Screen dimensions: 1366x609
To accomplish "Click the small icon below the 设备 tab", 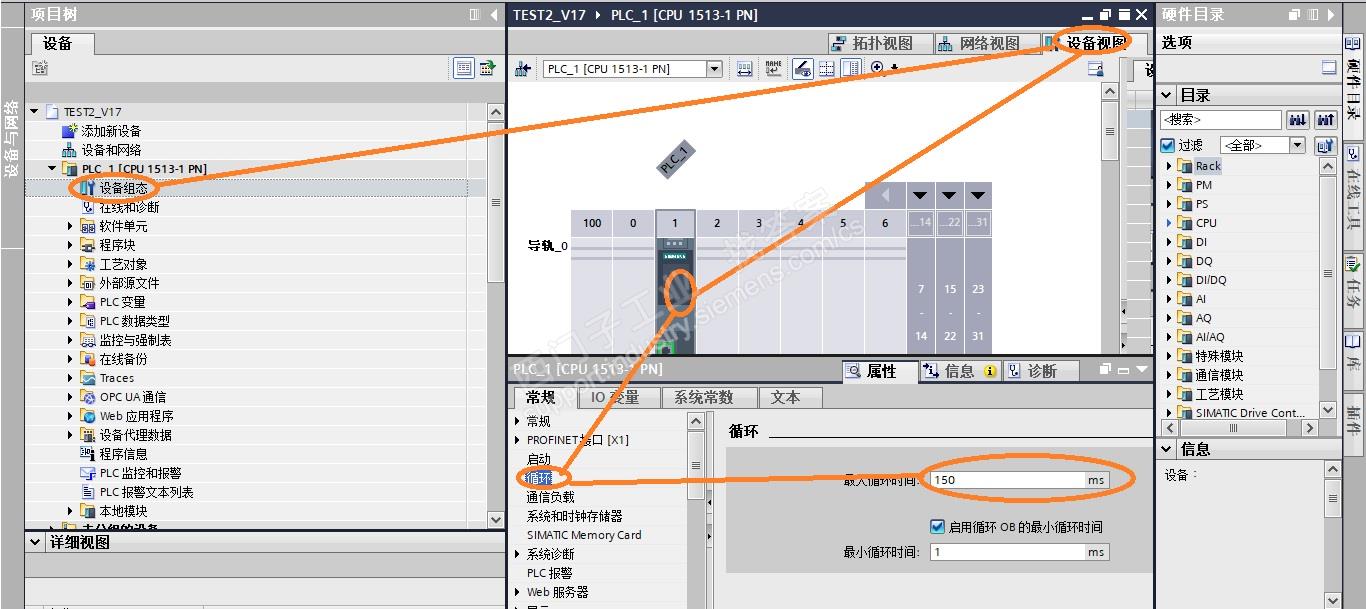I will (40, 68).
